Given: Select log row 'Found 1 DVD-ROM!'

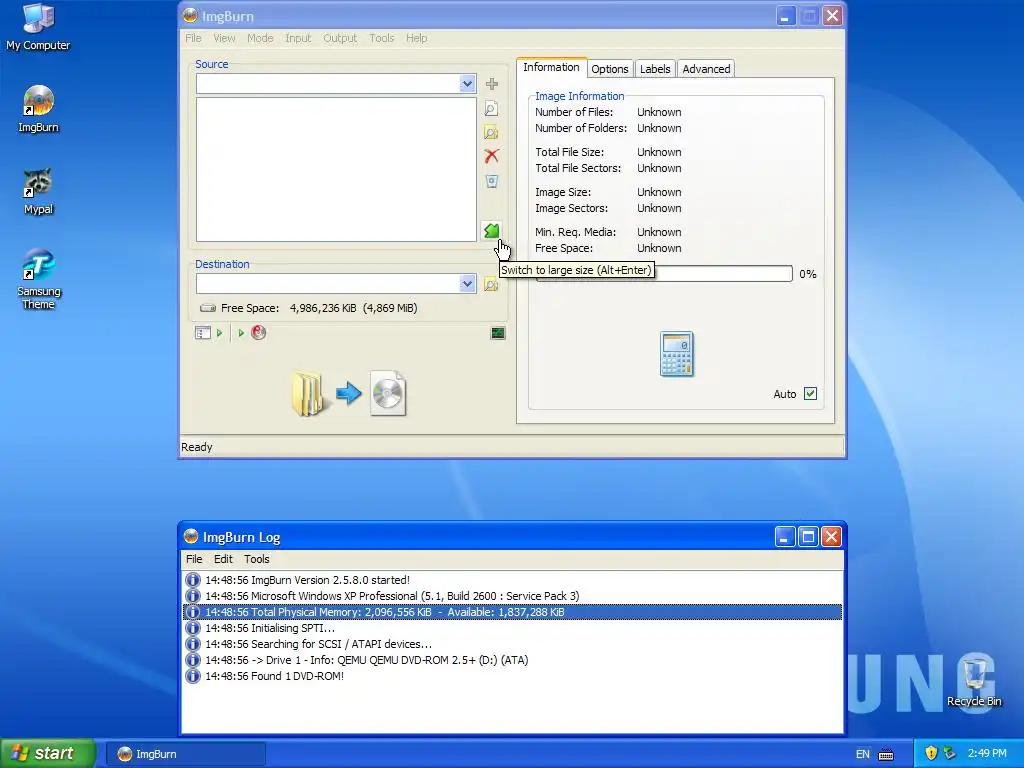Looking at the screenshot, I should 513,676.
